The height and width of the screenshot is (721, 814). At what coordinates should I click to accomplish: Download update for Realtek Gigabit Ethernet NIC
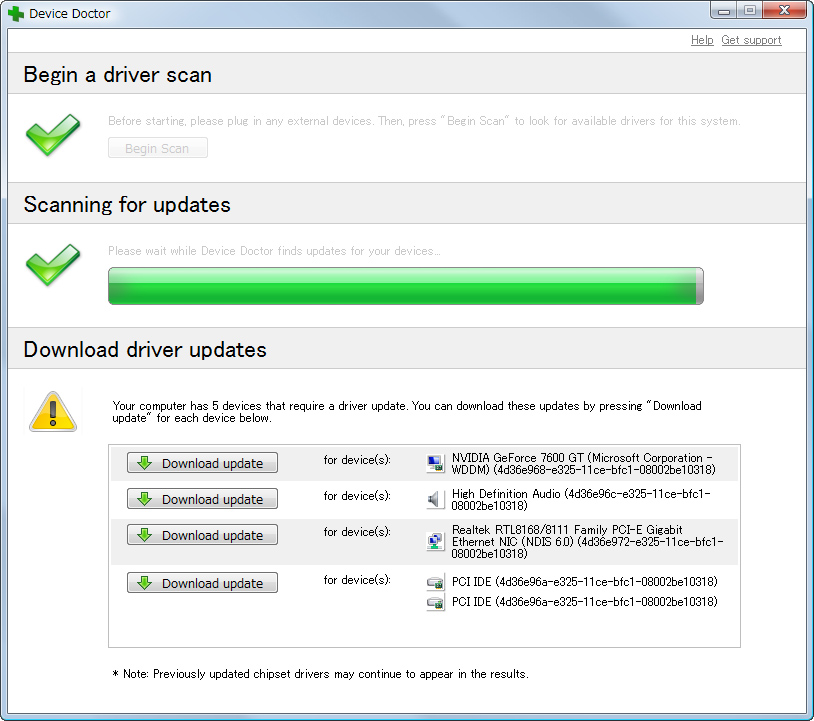coord(202,535)
